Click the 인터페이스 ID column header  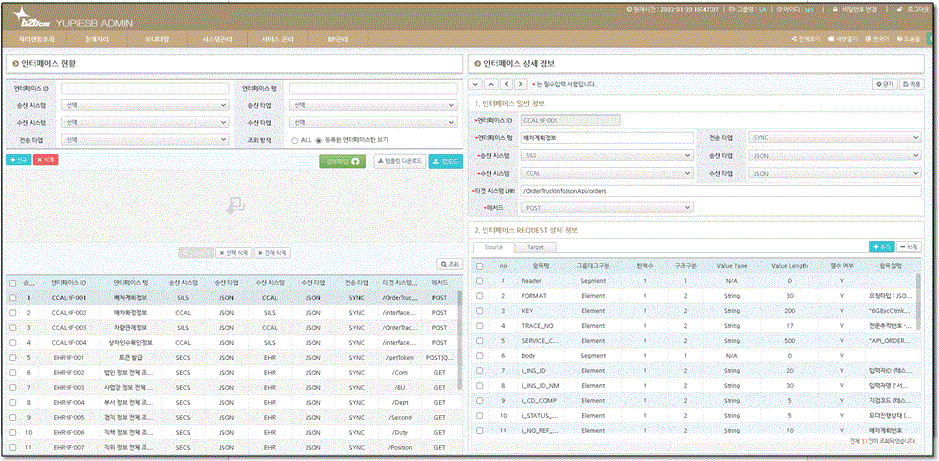pos(69,282)
